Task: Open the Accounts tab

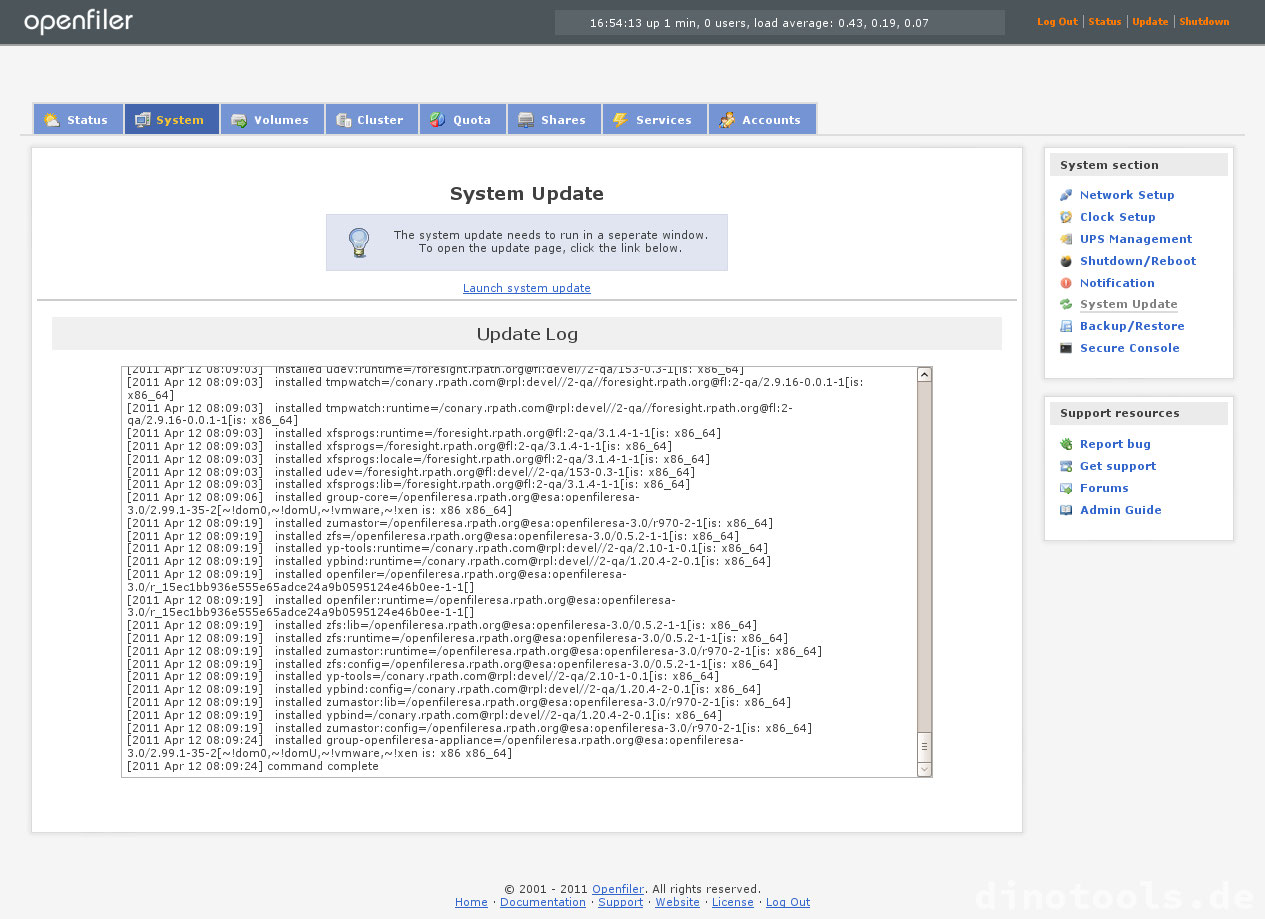Action: (x=762, y=119)
